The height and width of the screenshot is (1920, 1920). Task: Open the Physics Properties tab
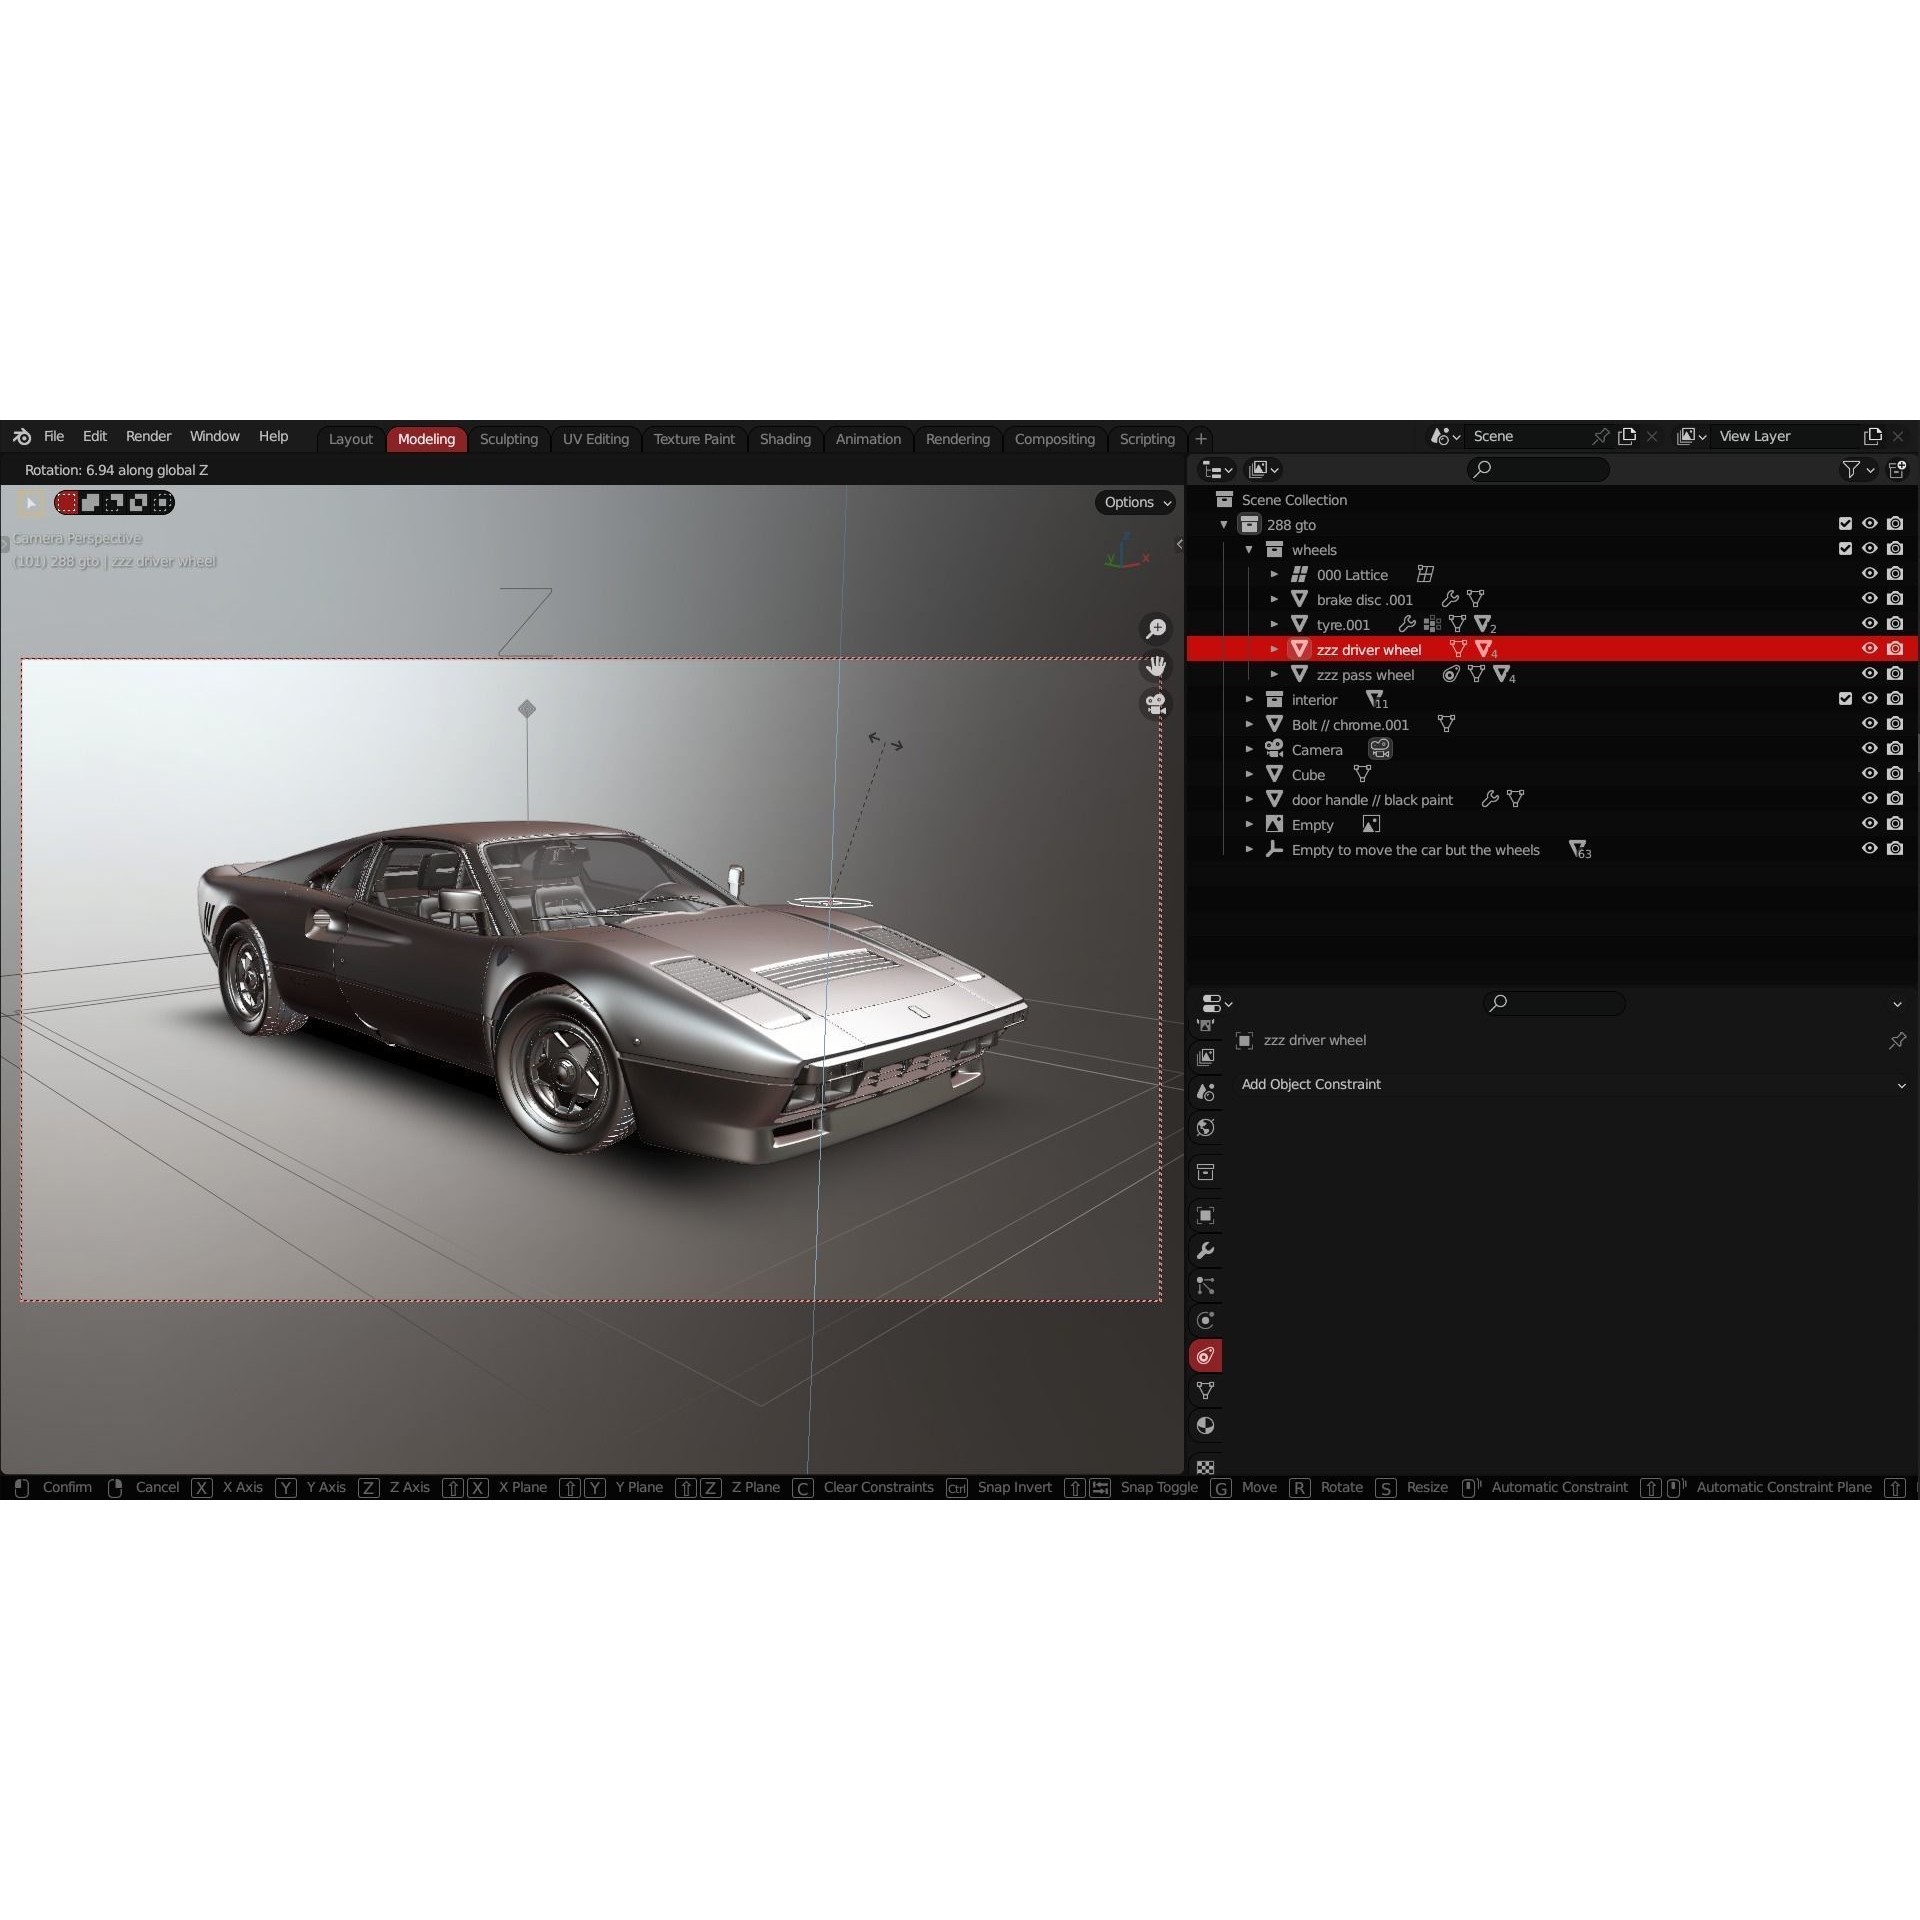pos(1205,1322)
